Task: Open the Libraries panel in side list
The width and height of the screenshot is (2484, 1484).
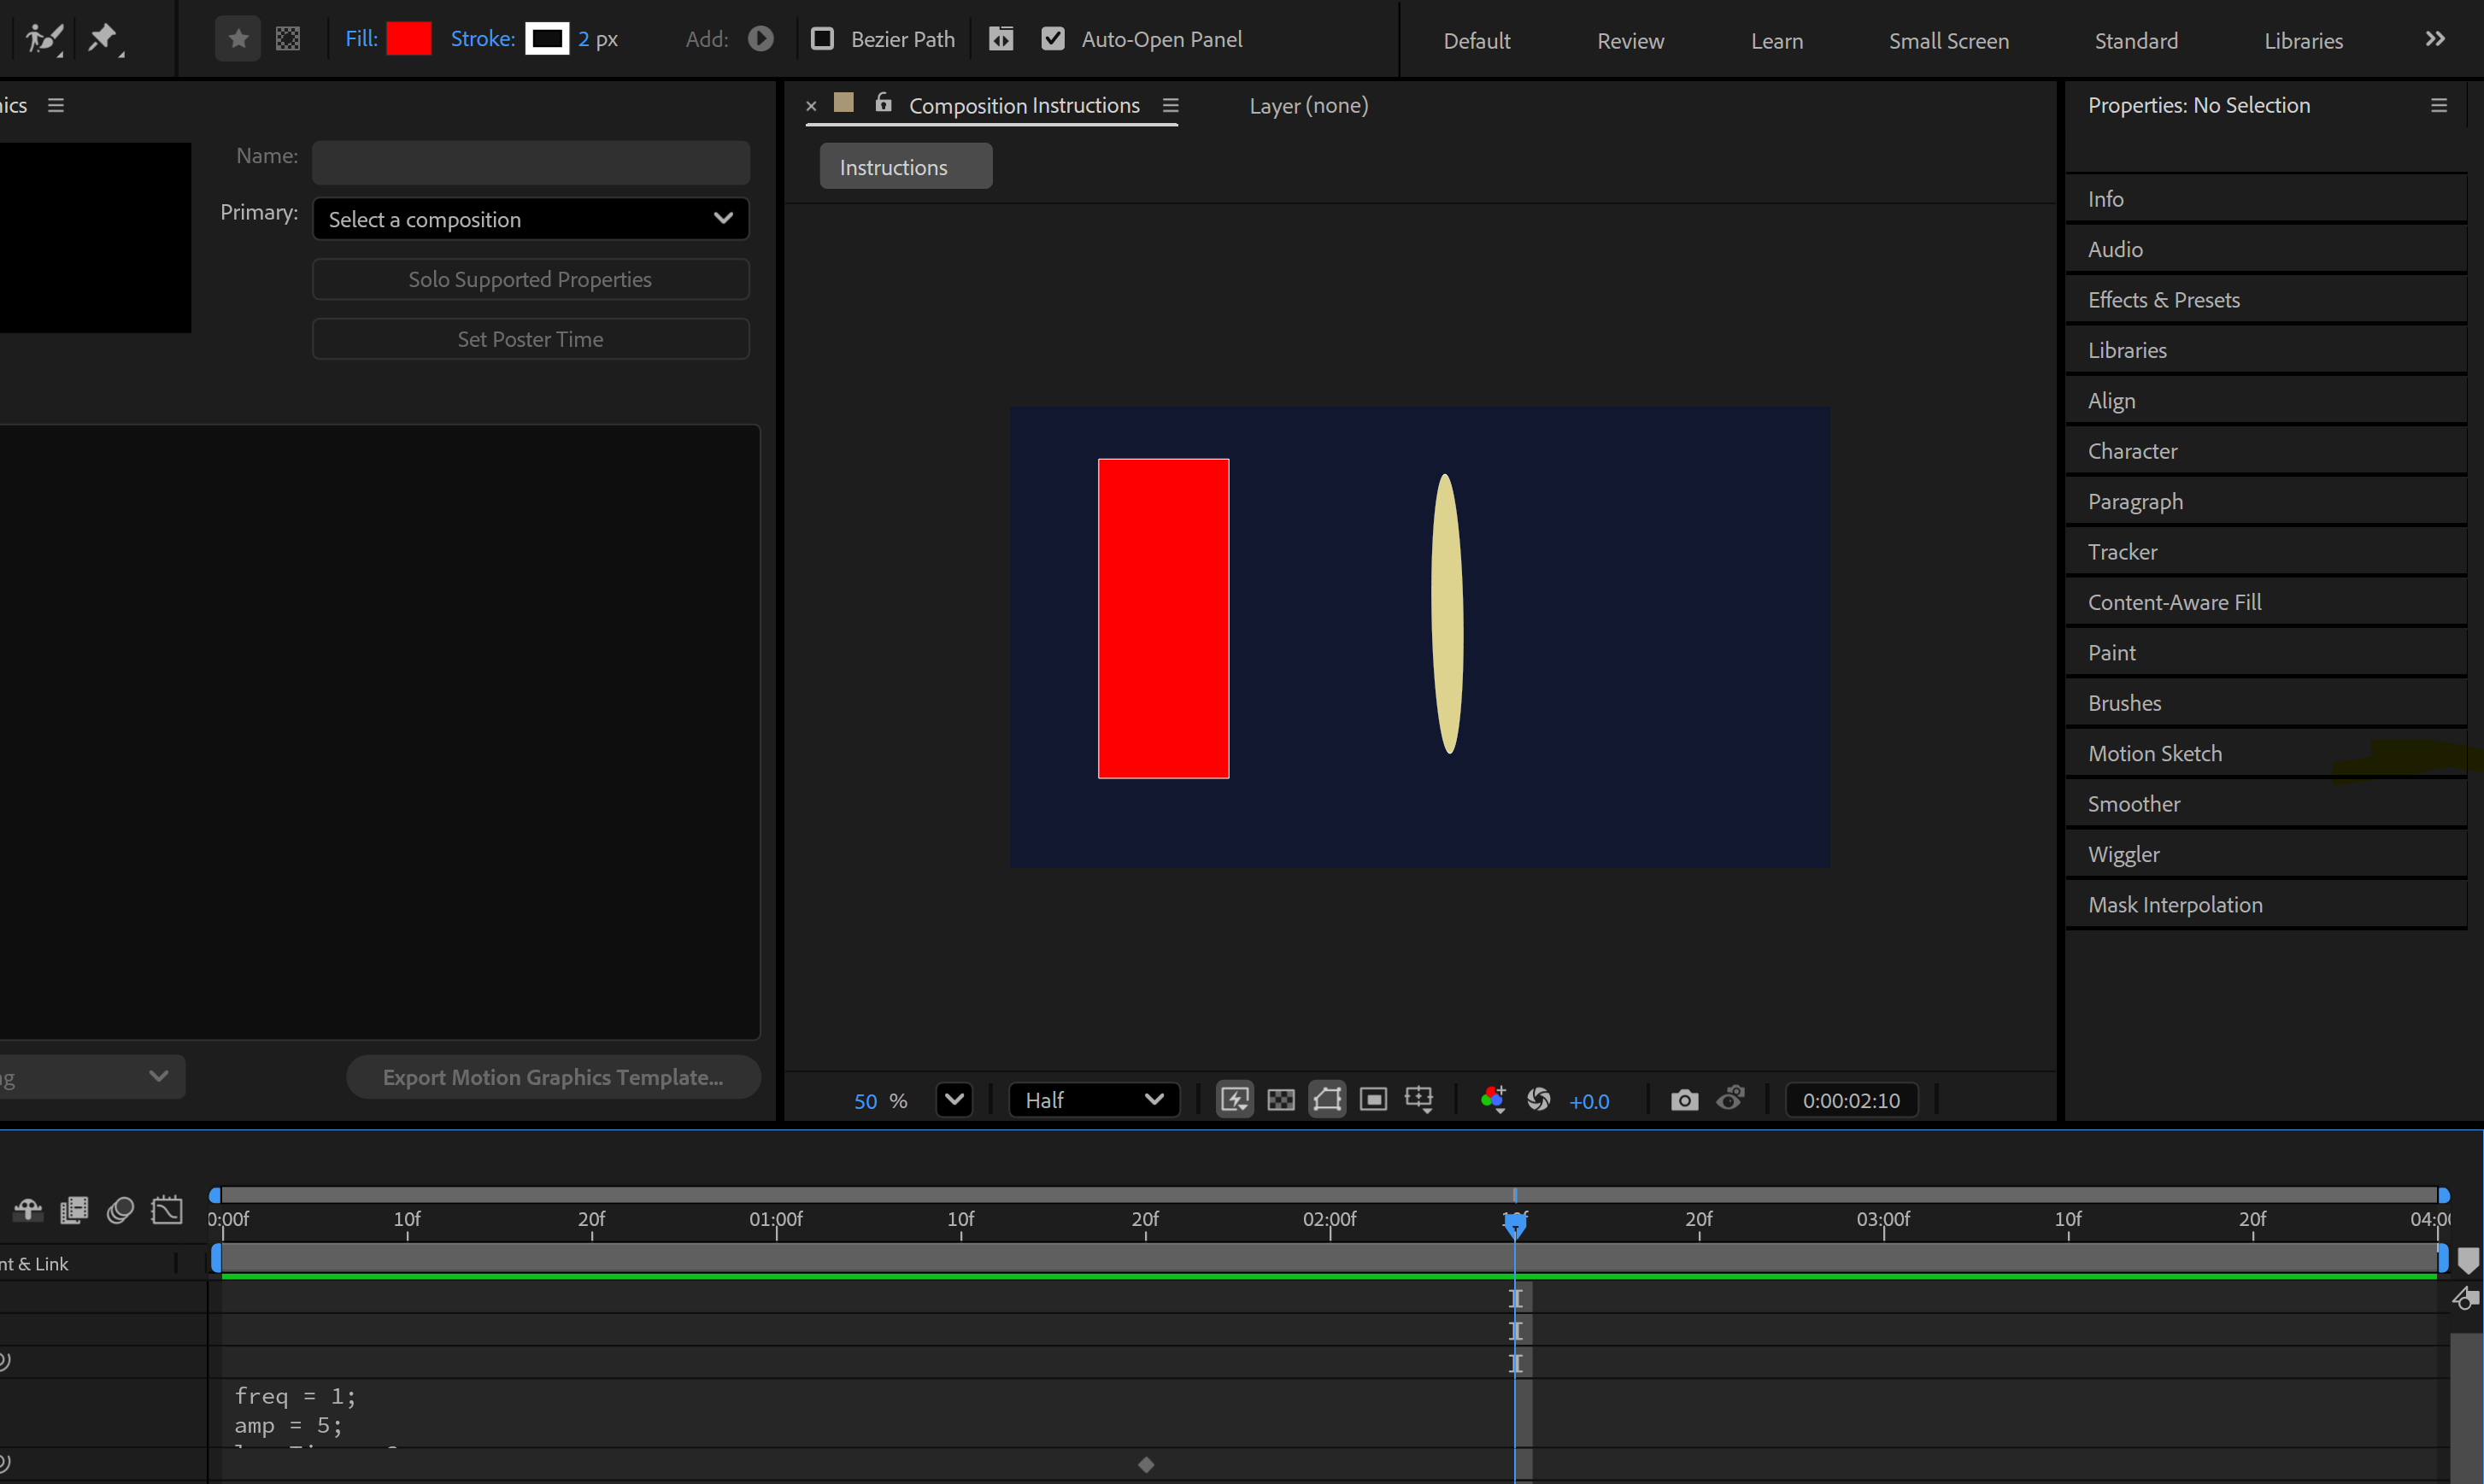Action: (2266, 350)
